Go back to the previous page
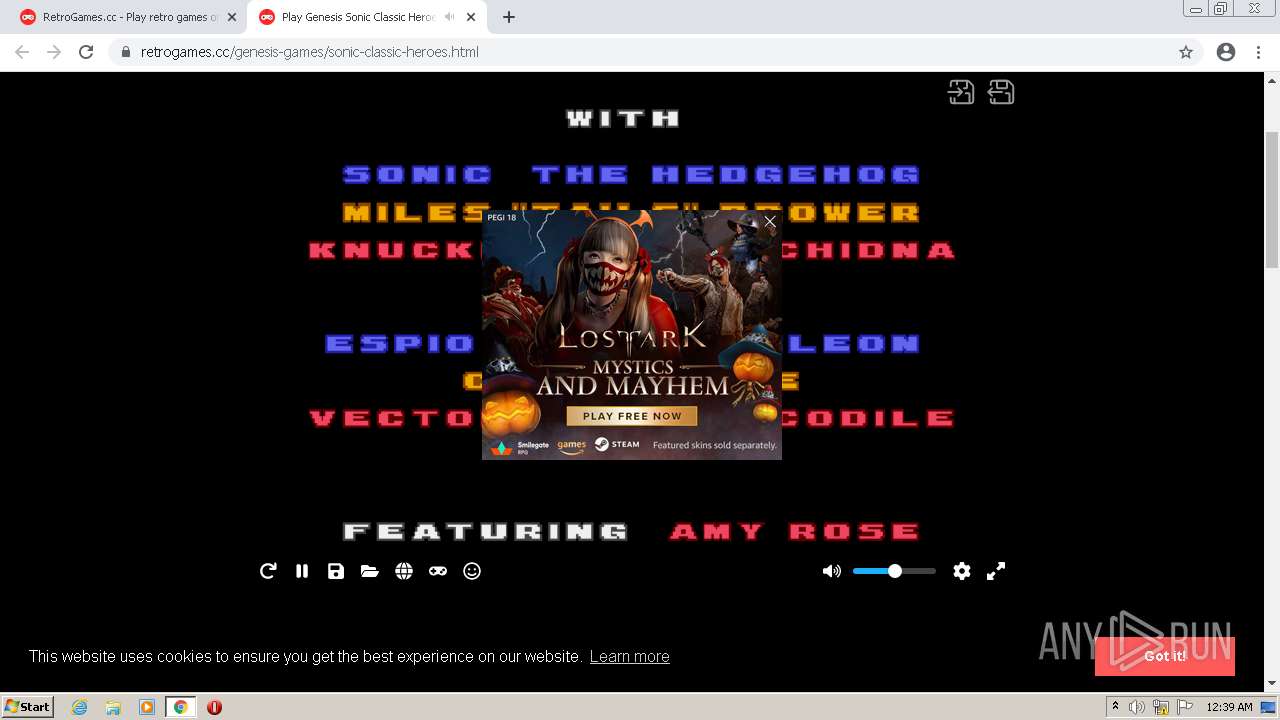 tap(22, 52)
